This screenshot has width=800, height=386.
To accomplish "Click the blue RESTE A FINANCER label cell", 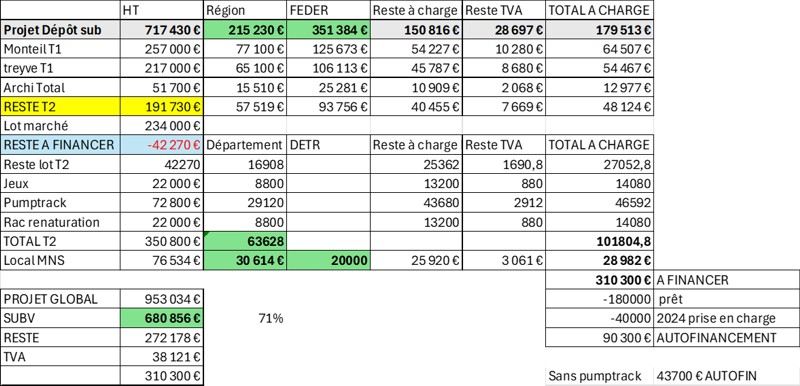I will point(60,145).
